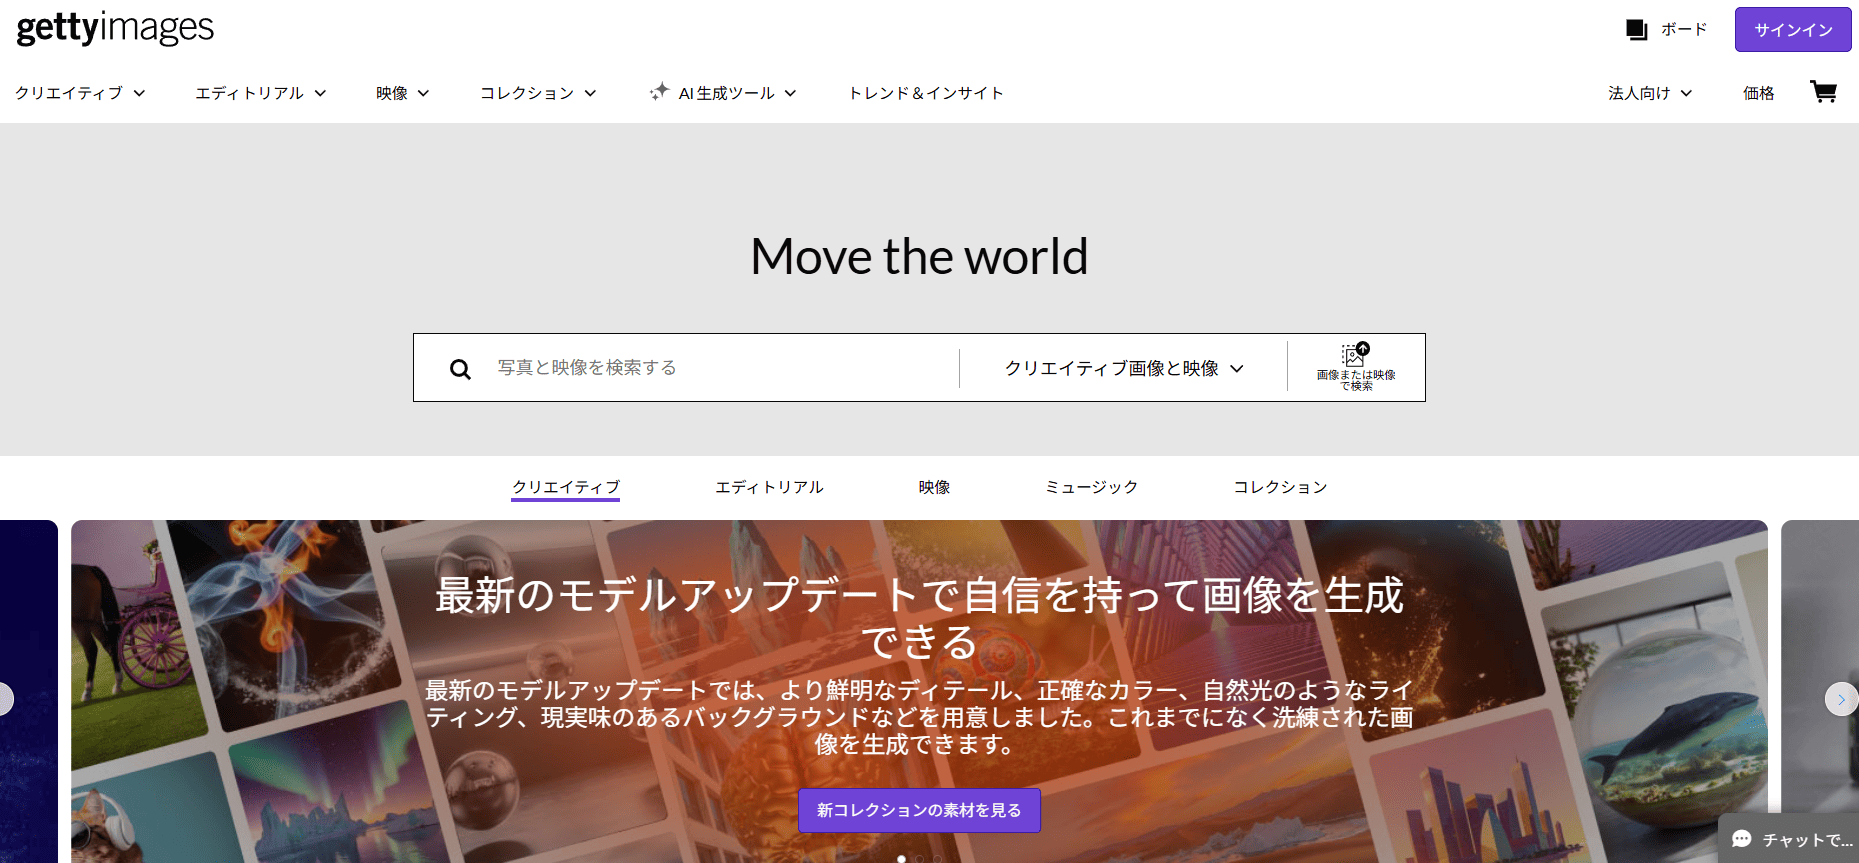
Task: Click the Move the world heading
Action: point(919,257)
